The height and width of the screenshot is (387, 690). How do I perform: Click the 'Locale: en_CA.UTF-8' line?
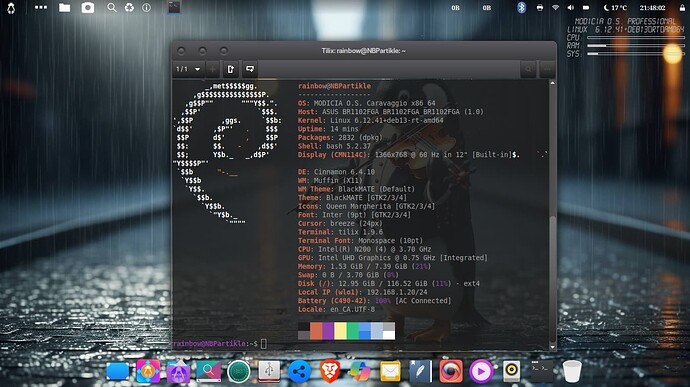tap(336, 309)
